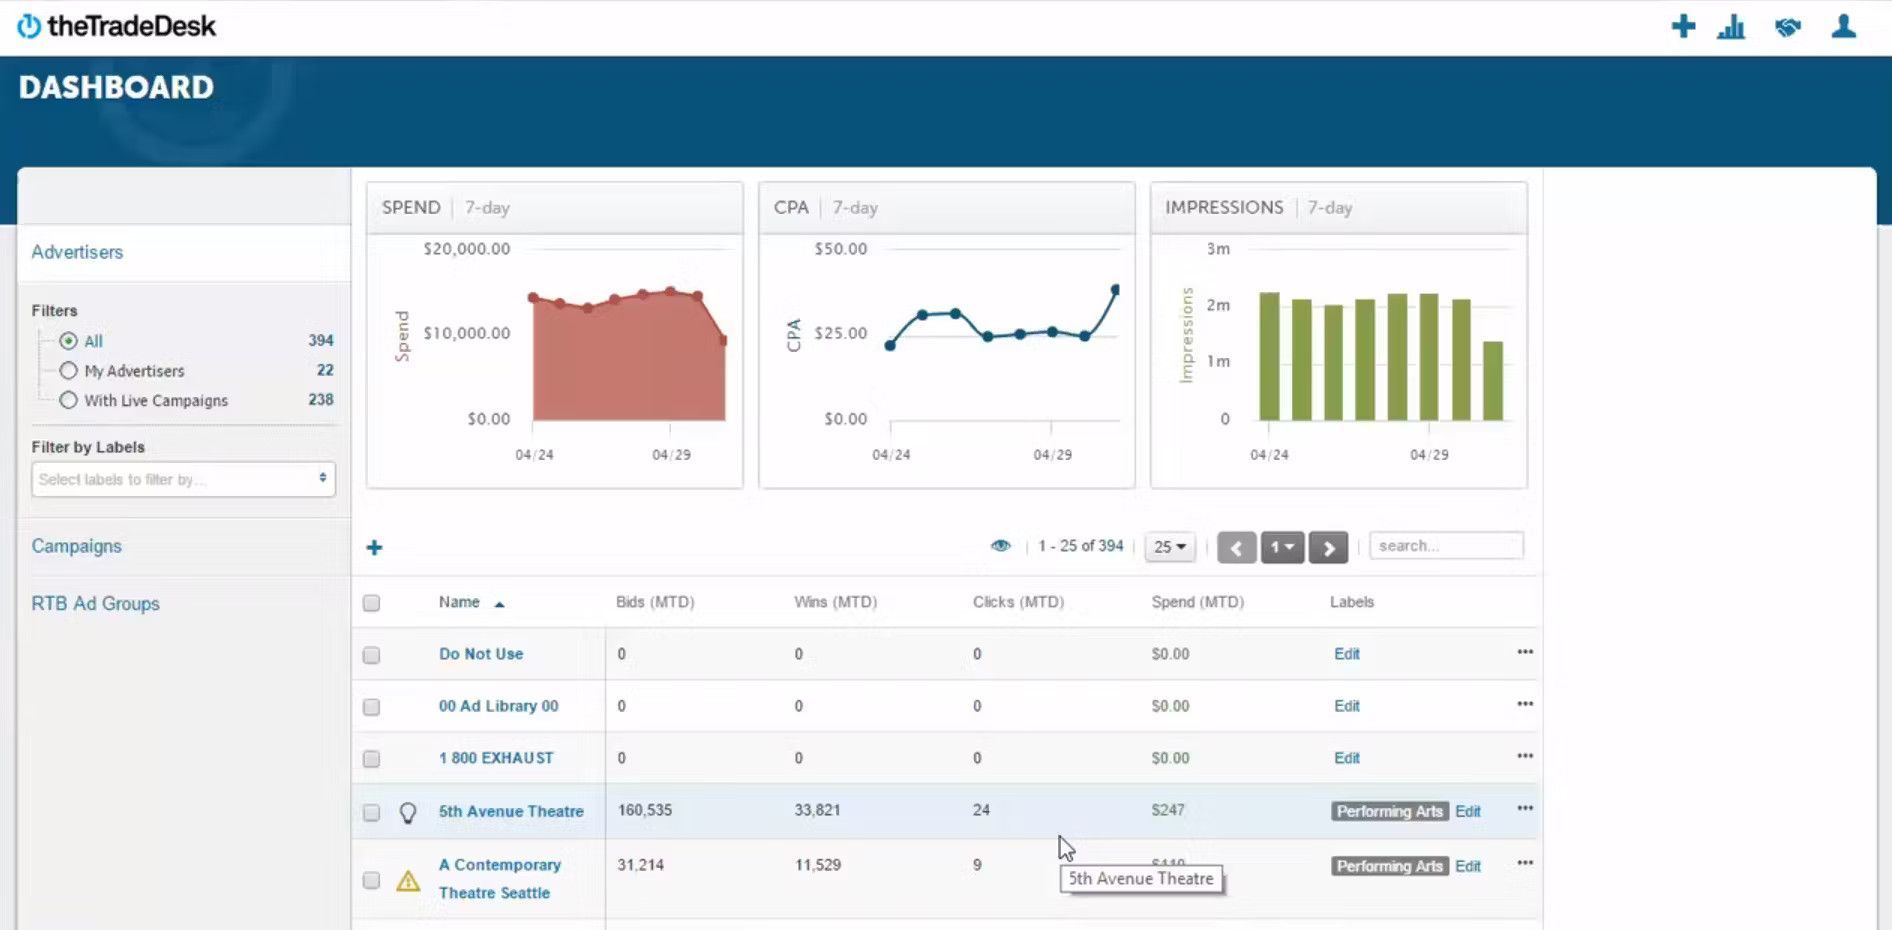Open the Campaigns section in sidebar
Image resolution: width=1892 pixels, height=930 pixels.
(76, 546)
